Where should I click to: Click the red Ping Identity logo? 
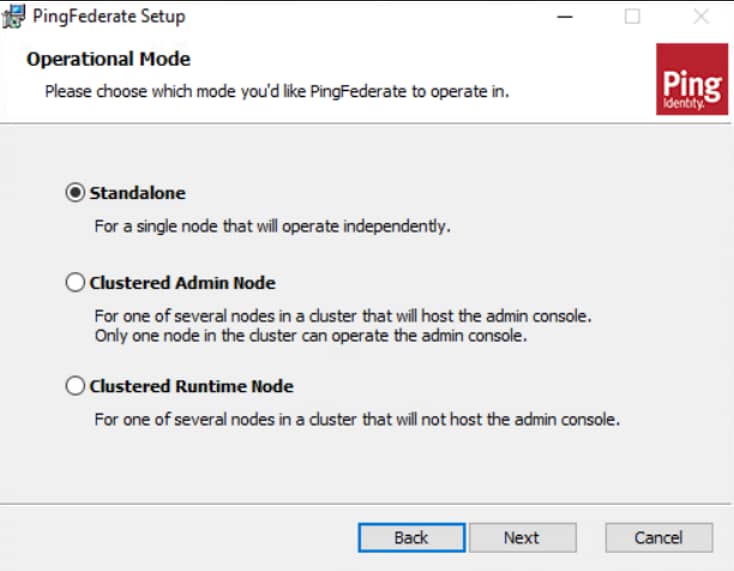click(x=692, y=79)
